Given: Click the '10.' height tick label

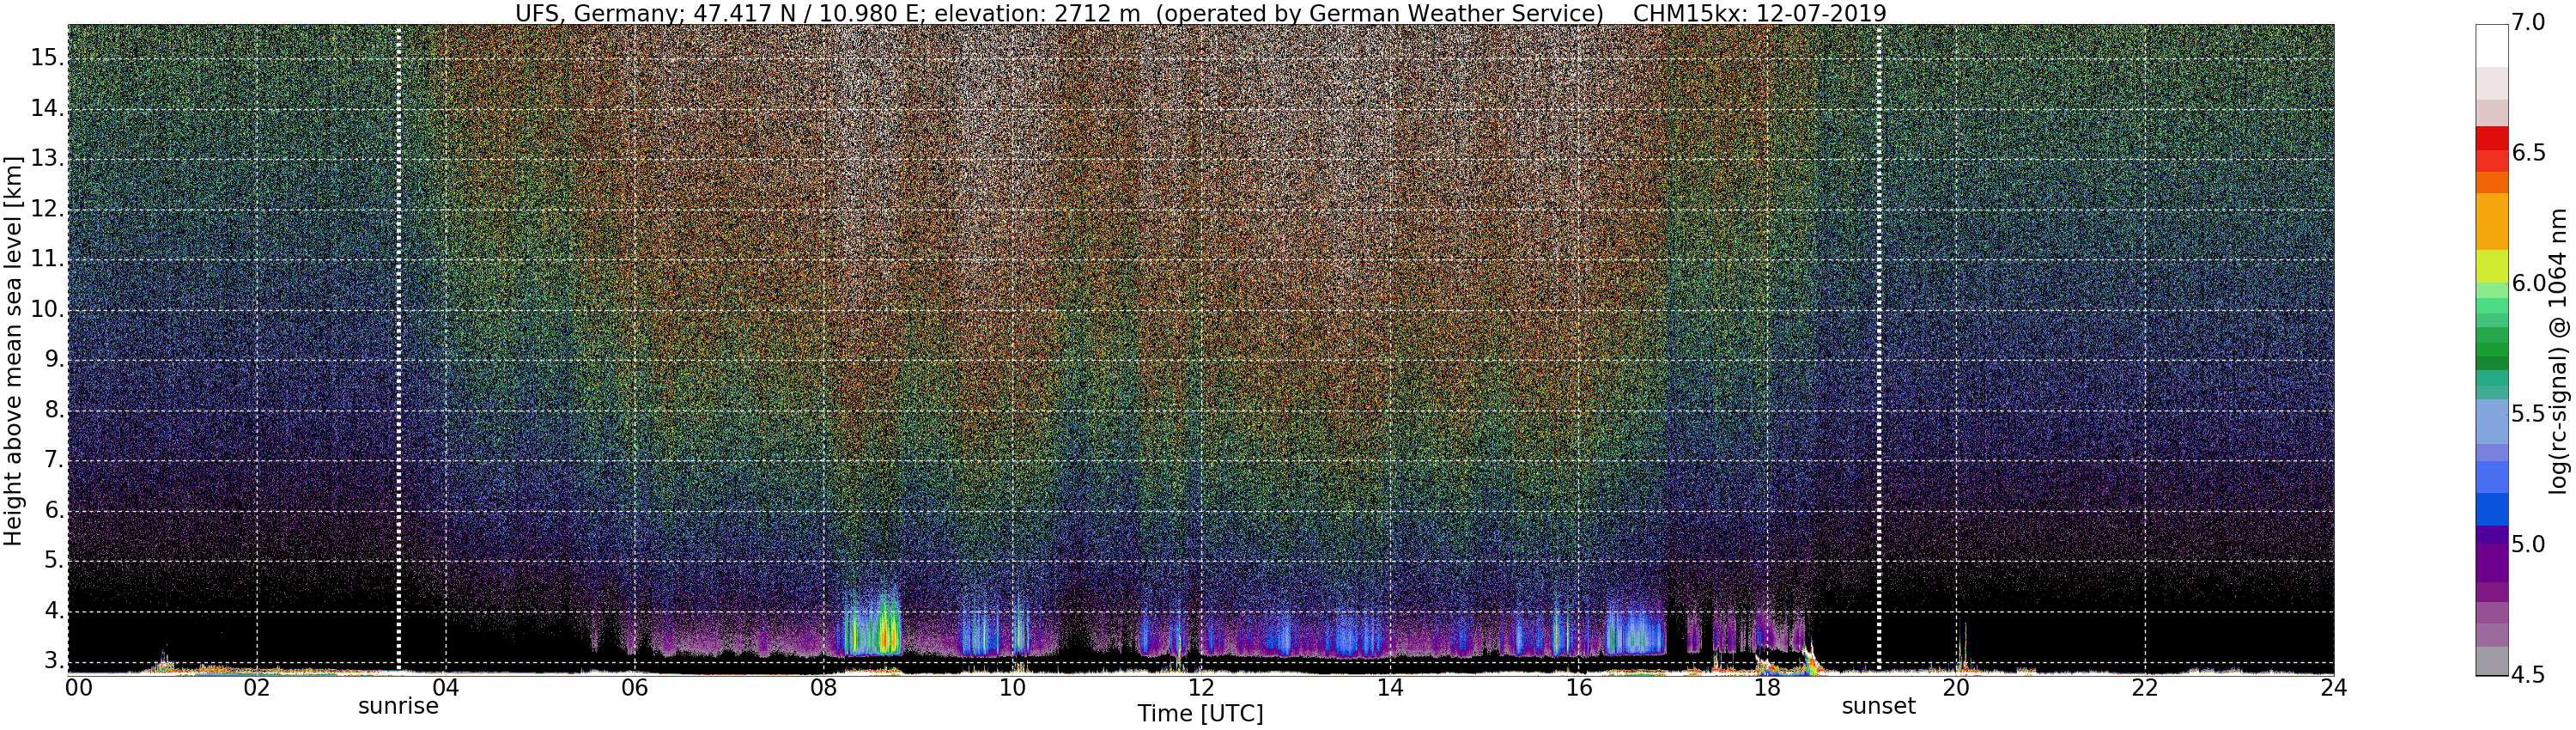Looking at the screenshot, I should pos(47,309).
